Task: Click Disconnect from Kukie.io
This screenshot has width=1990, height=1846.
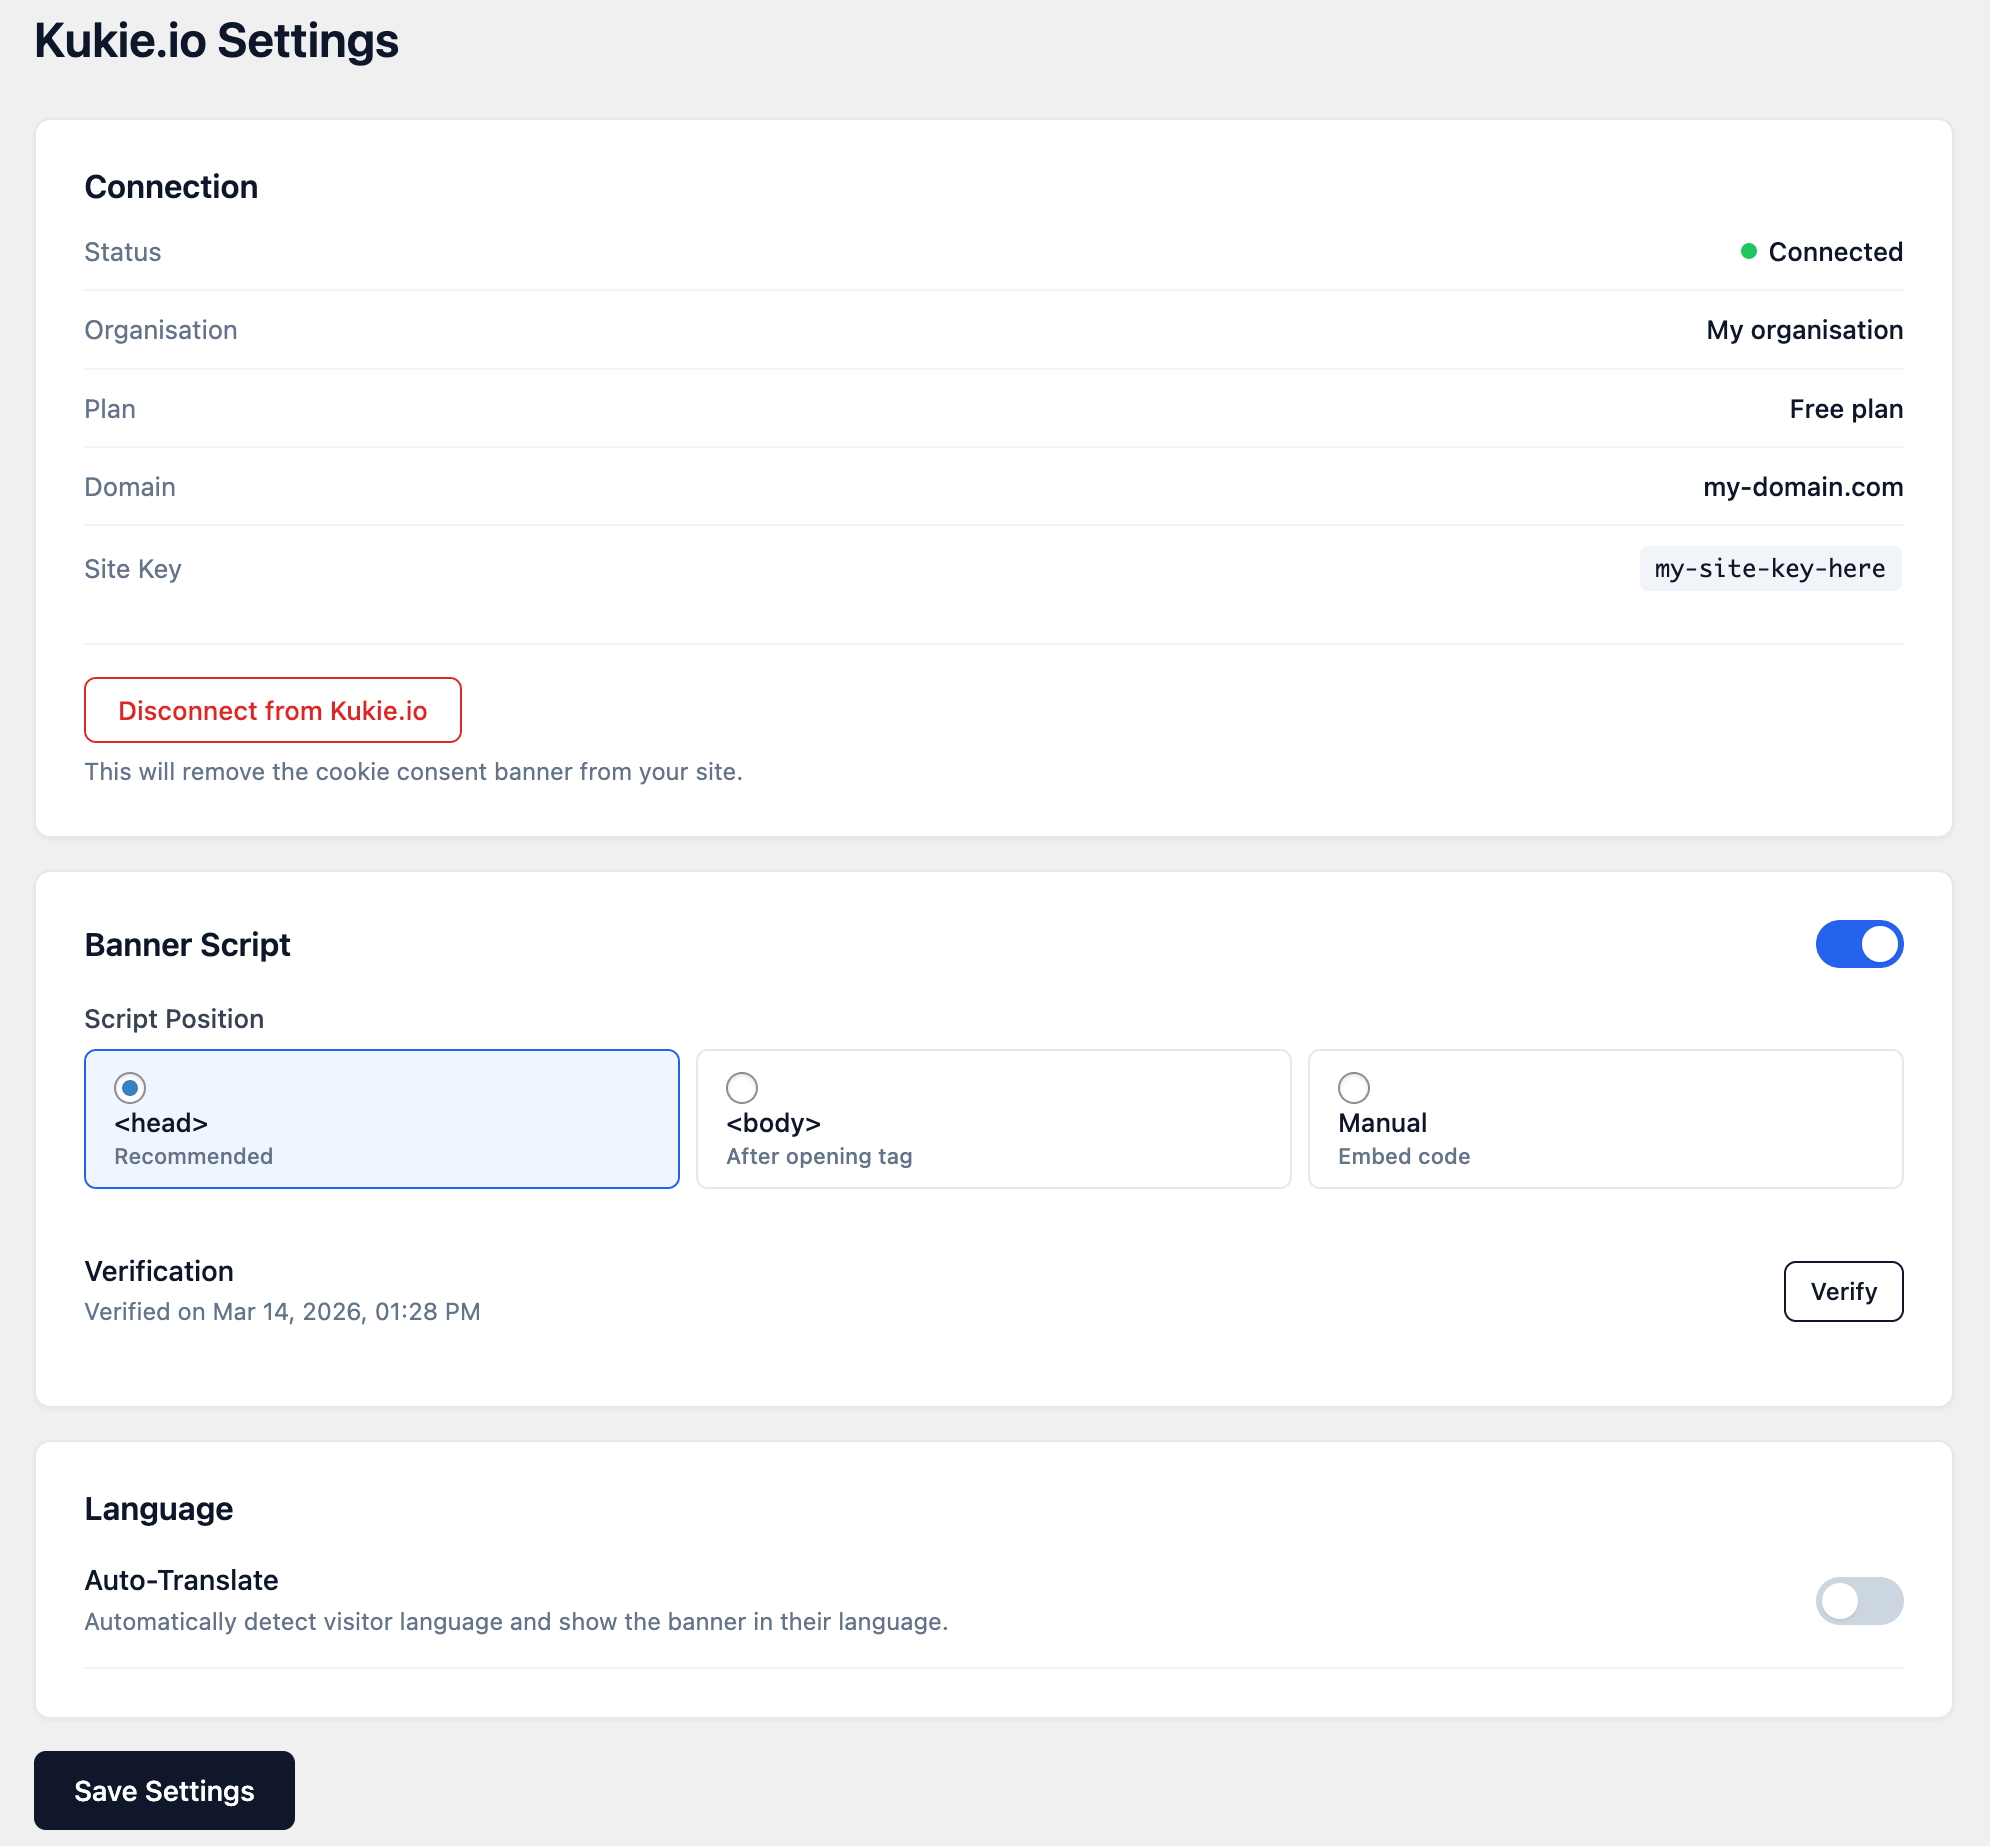Action: (272, 710)
